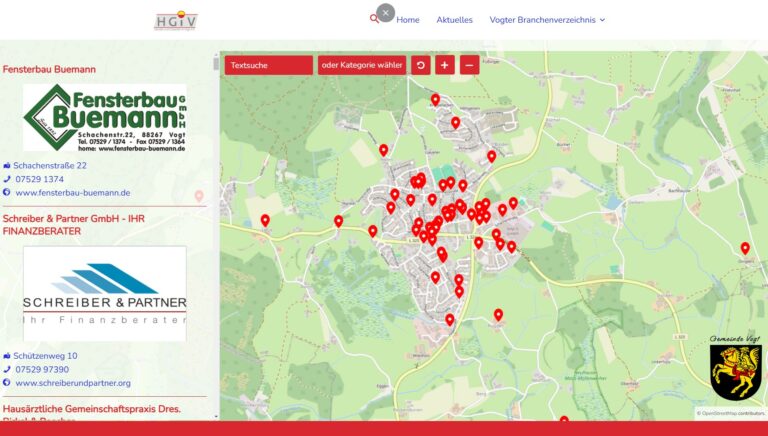This screenshot has width=768, height=436.
Task: Zoom out the map with minus button
Action: pos(469,65)
